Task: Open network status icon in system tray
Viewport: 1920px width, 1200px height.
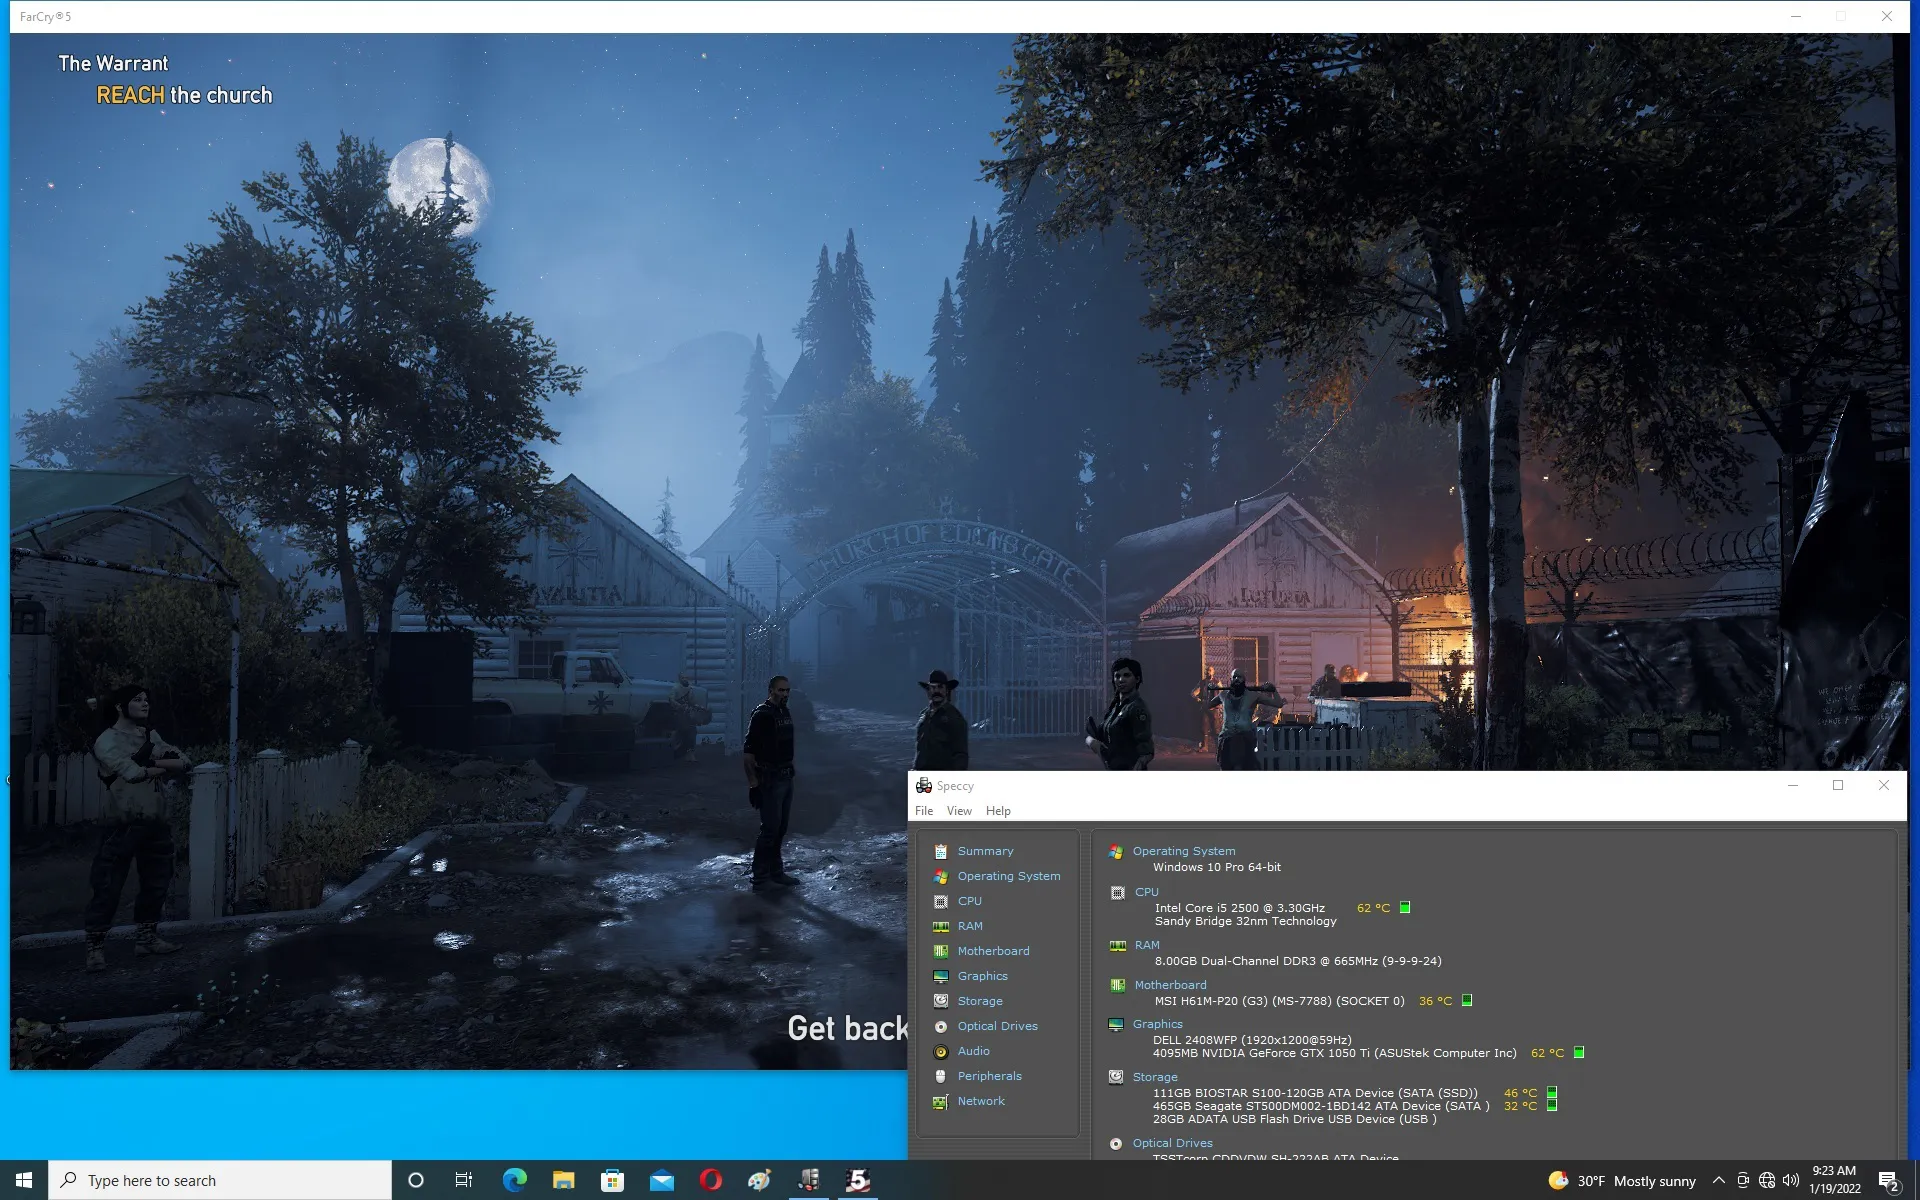Action: tap(1767, 1180)
